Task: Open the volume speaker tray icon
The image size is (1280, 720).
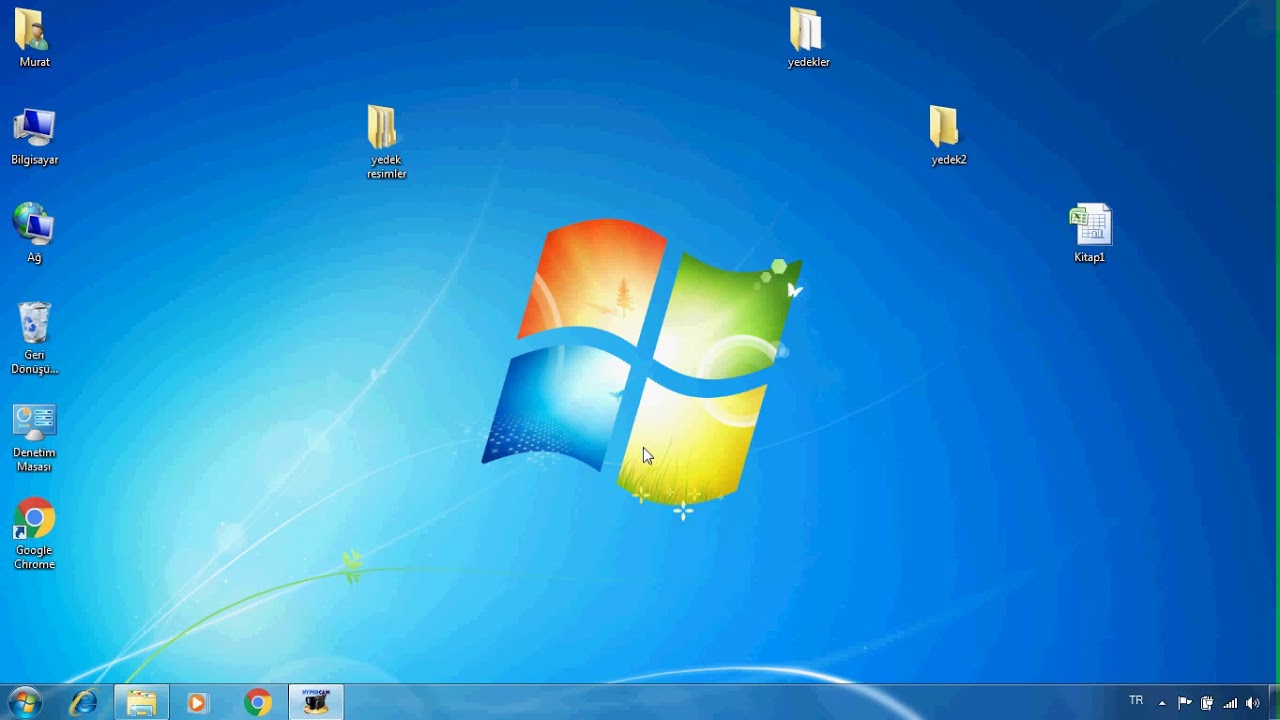Action: pyautogui.click(x=1253, y=703)
